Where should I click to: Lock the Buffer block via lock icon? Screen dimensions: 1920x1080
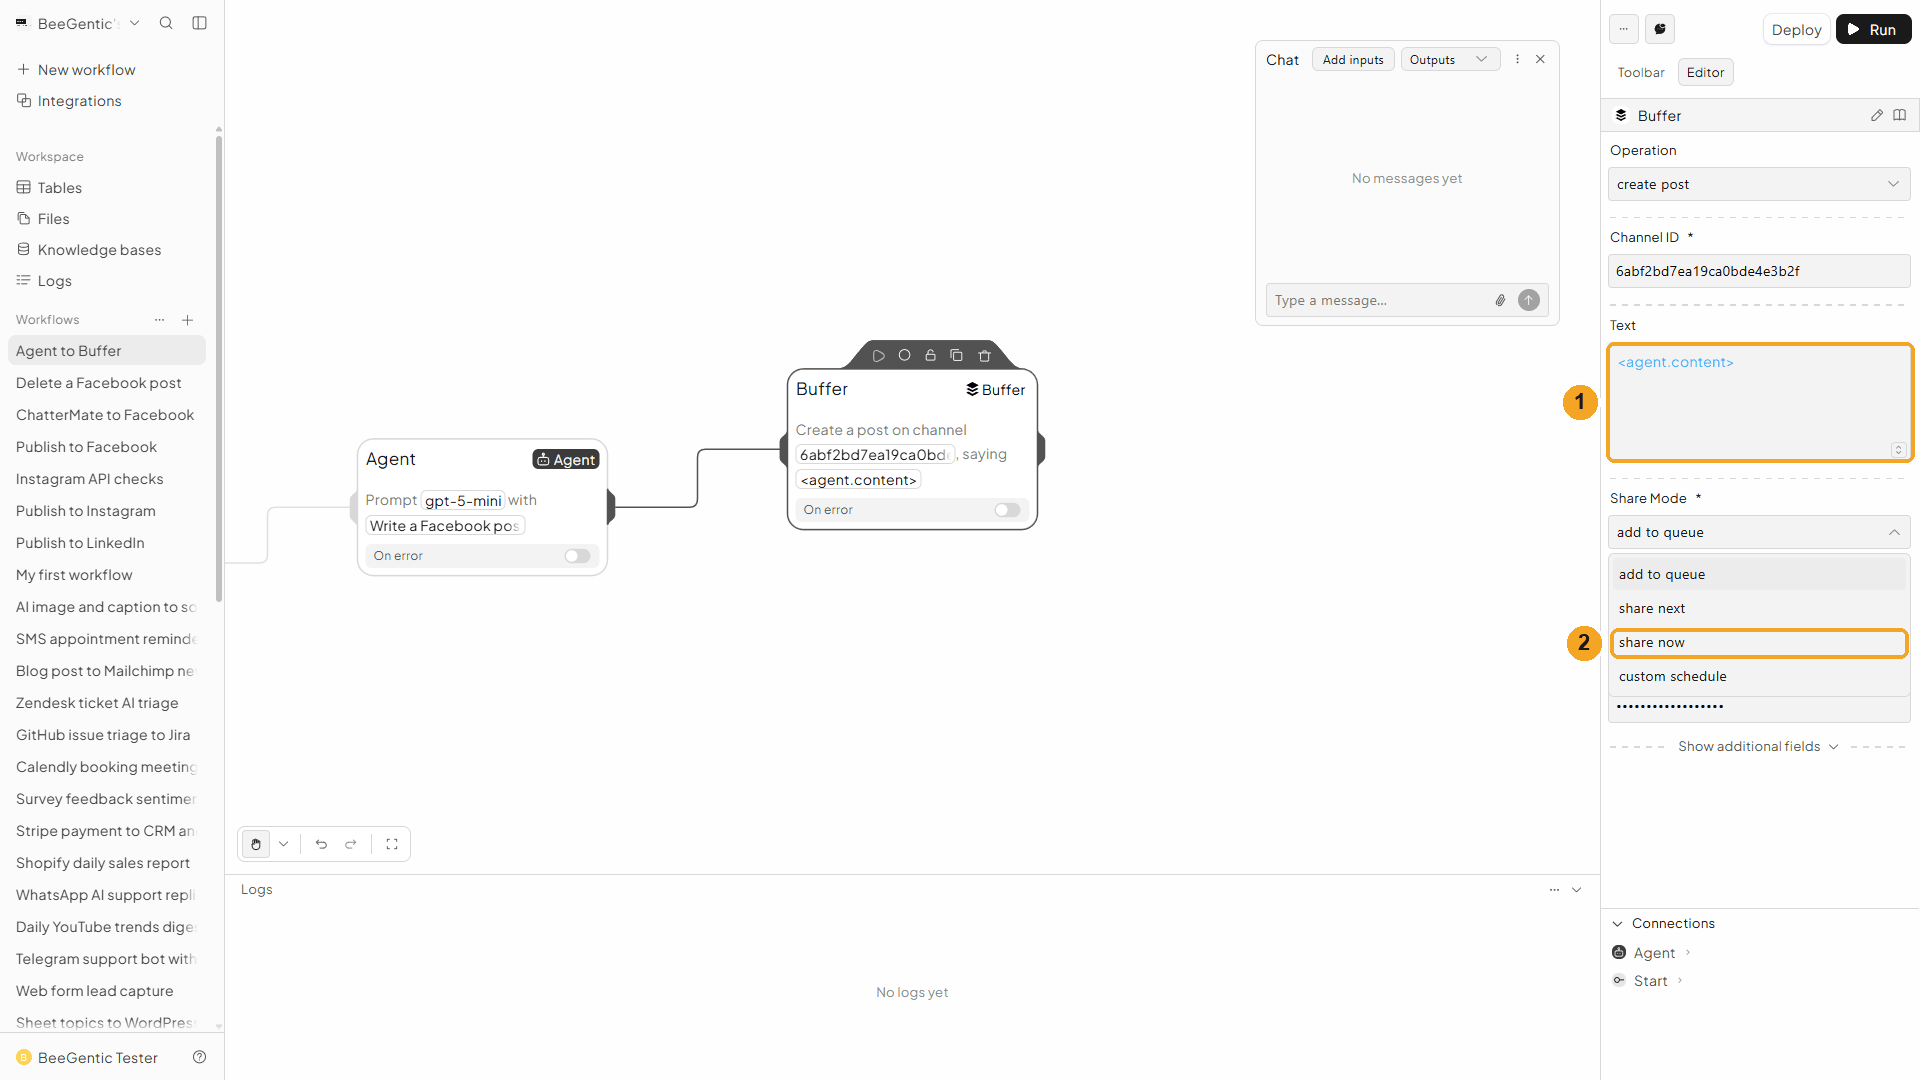(x=930, y=356)
